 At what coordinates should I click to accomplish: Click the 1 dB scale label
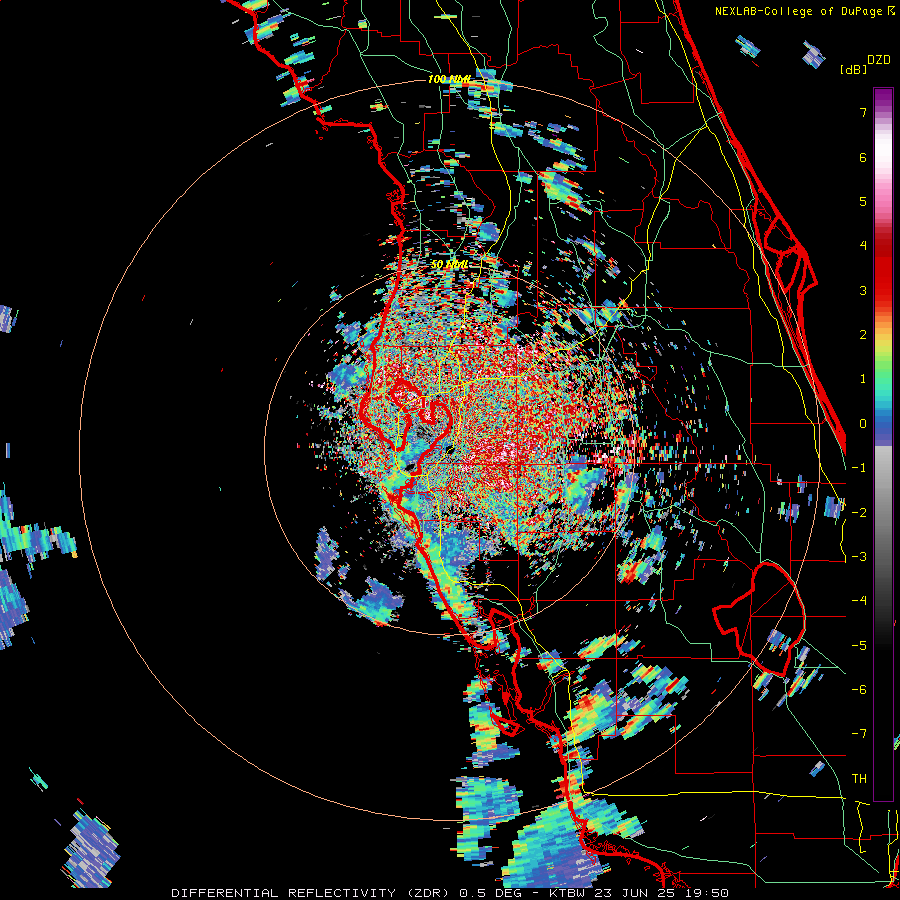863,378
